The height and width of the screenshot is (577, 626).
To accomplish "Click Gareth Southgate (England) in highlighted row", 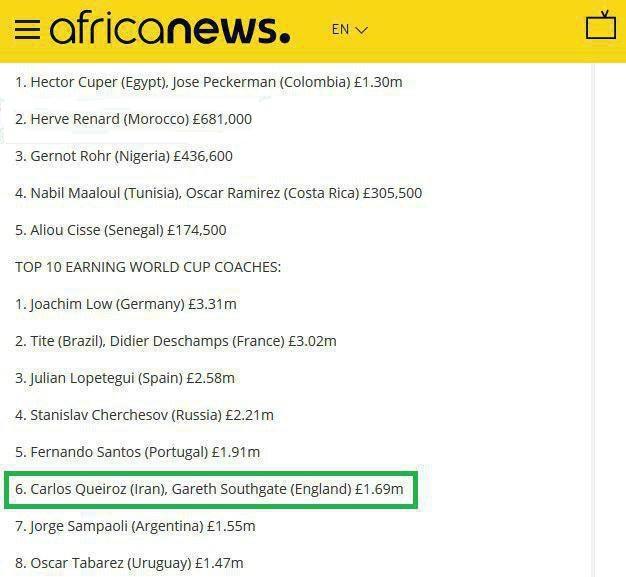I will 263,490.
